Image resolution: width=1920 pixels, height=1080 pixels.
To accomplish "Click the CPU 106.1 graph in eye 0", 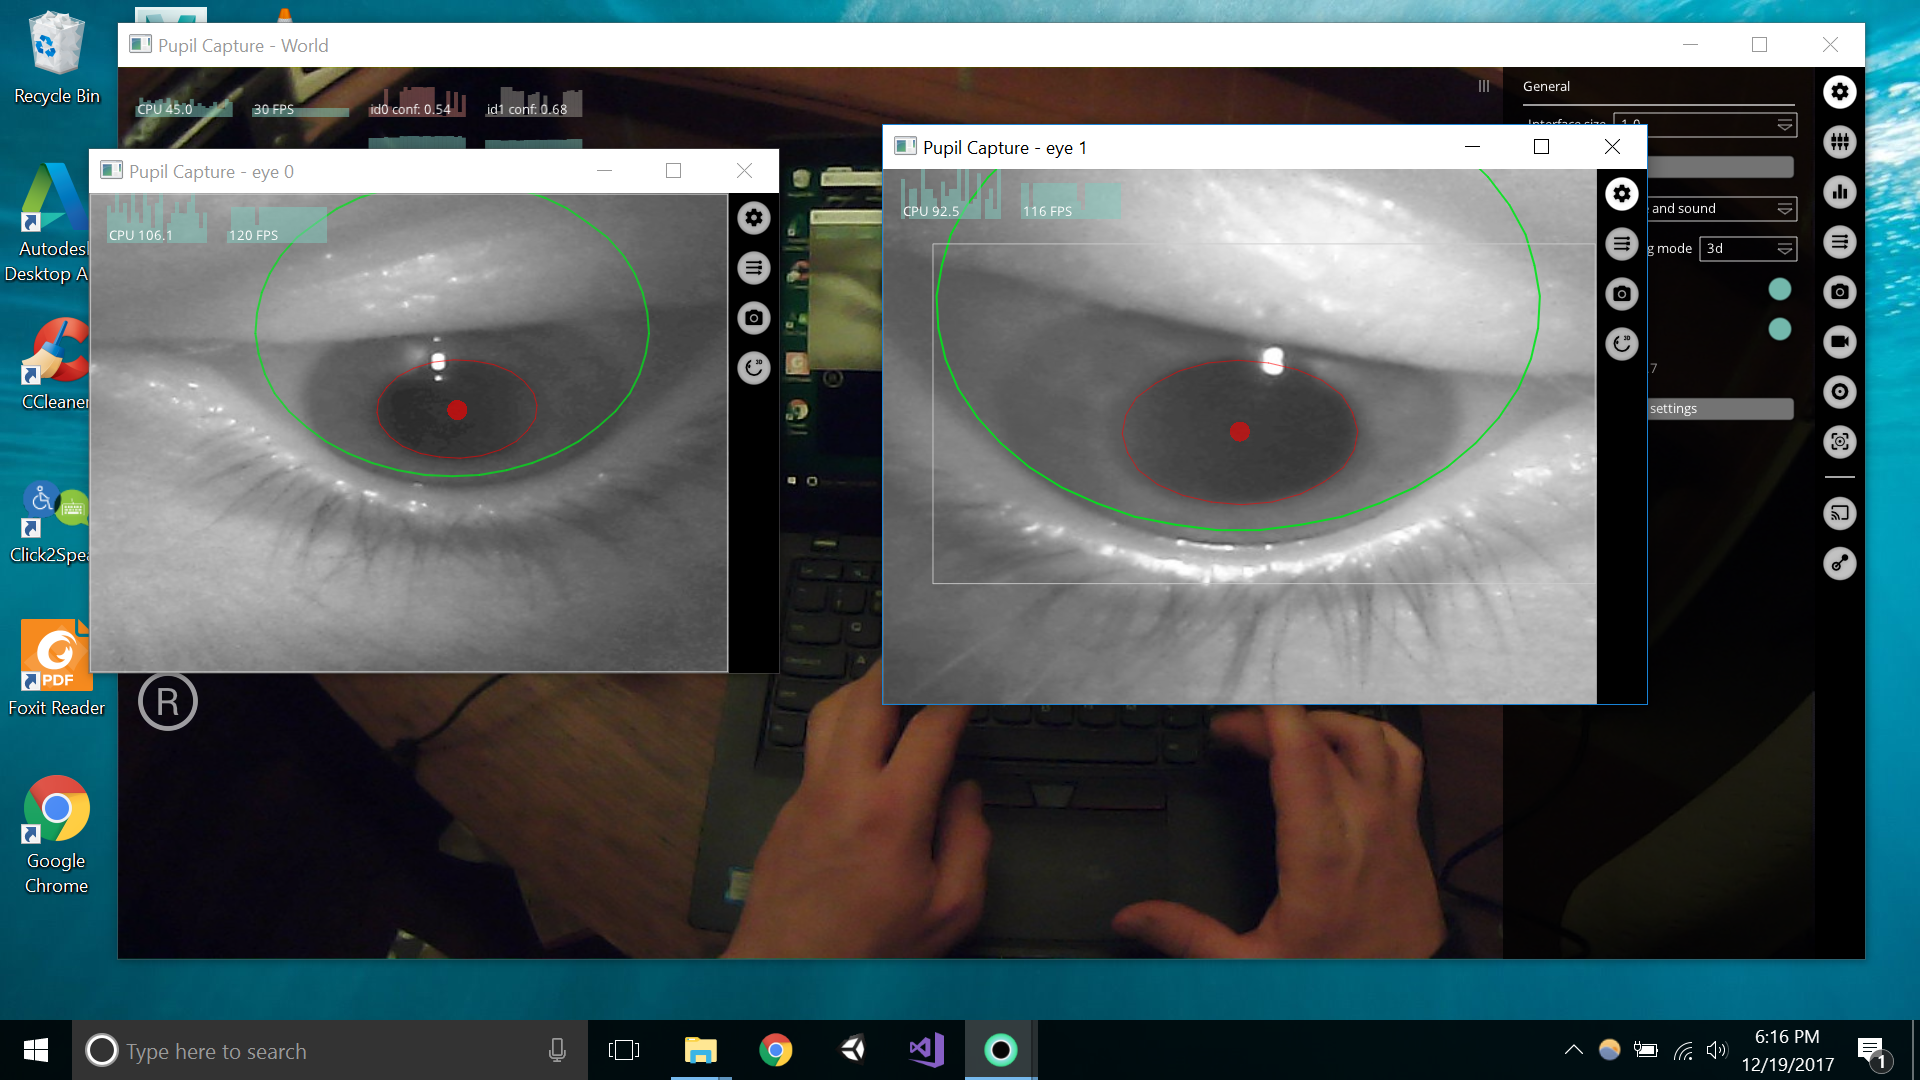I will pos(157,220).
